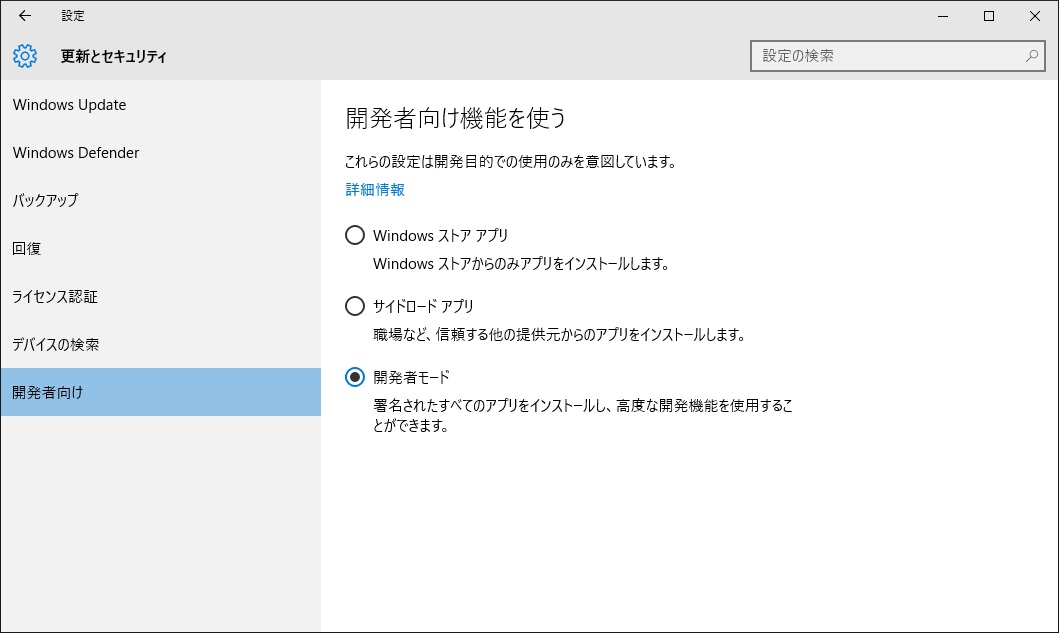Screen dimensions: 1059x633
Task: Select the Windows ストア アプリ radio button
Action: coord(354,236)
